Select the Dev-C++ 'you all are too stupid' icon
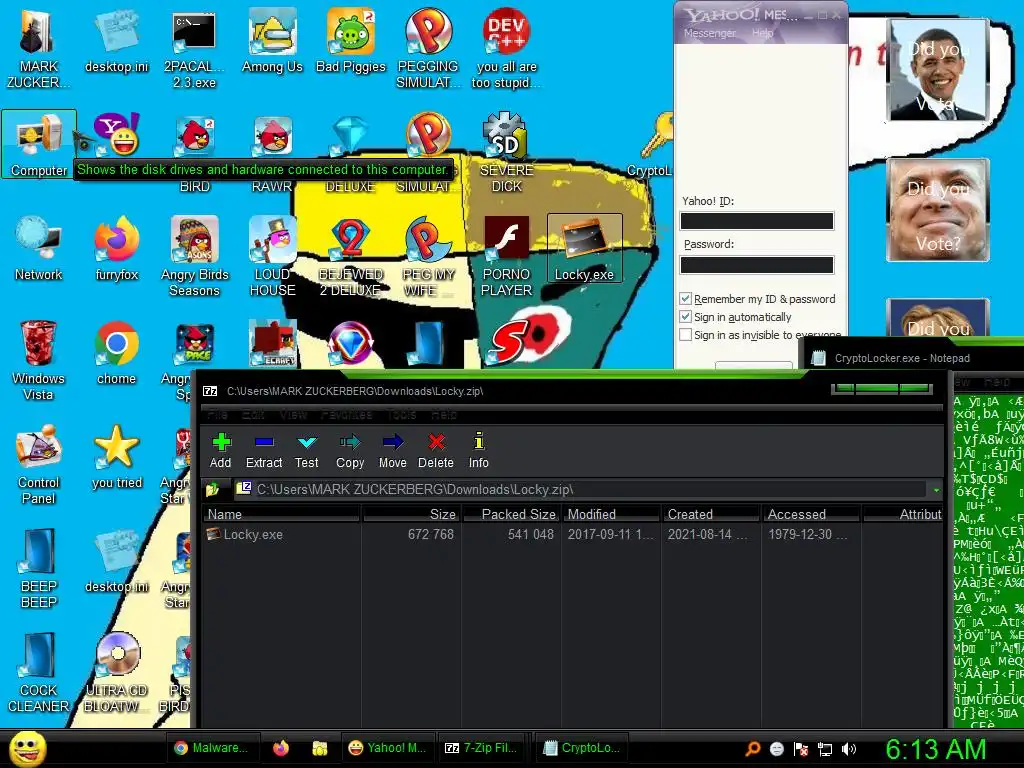The height and width of the screenshot is (768, 1024). (507, 48)
